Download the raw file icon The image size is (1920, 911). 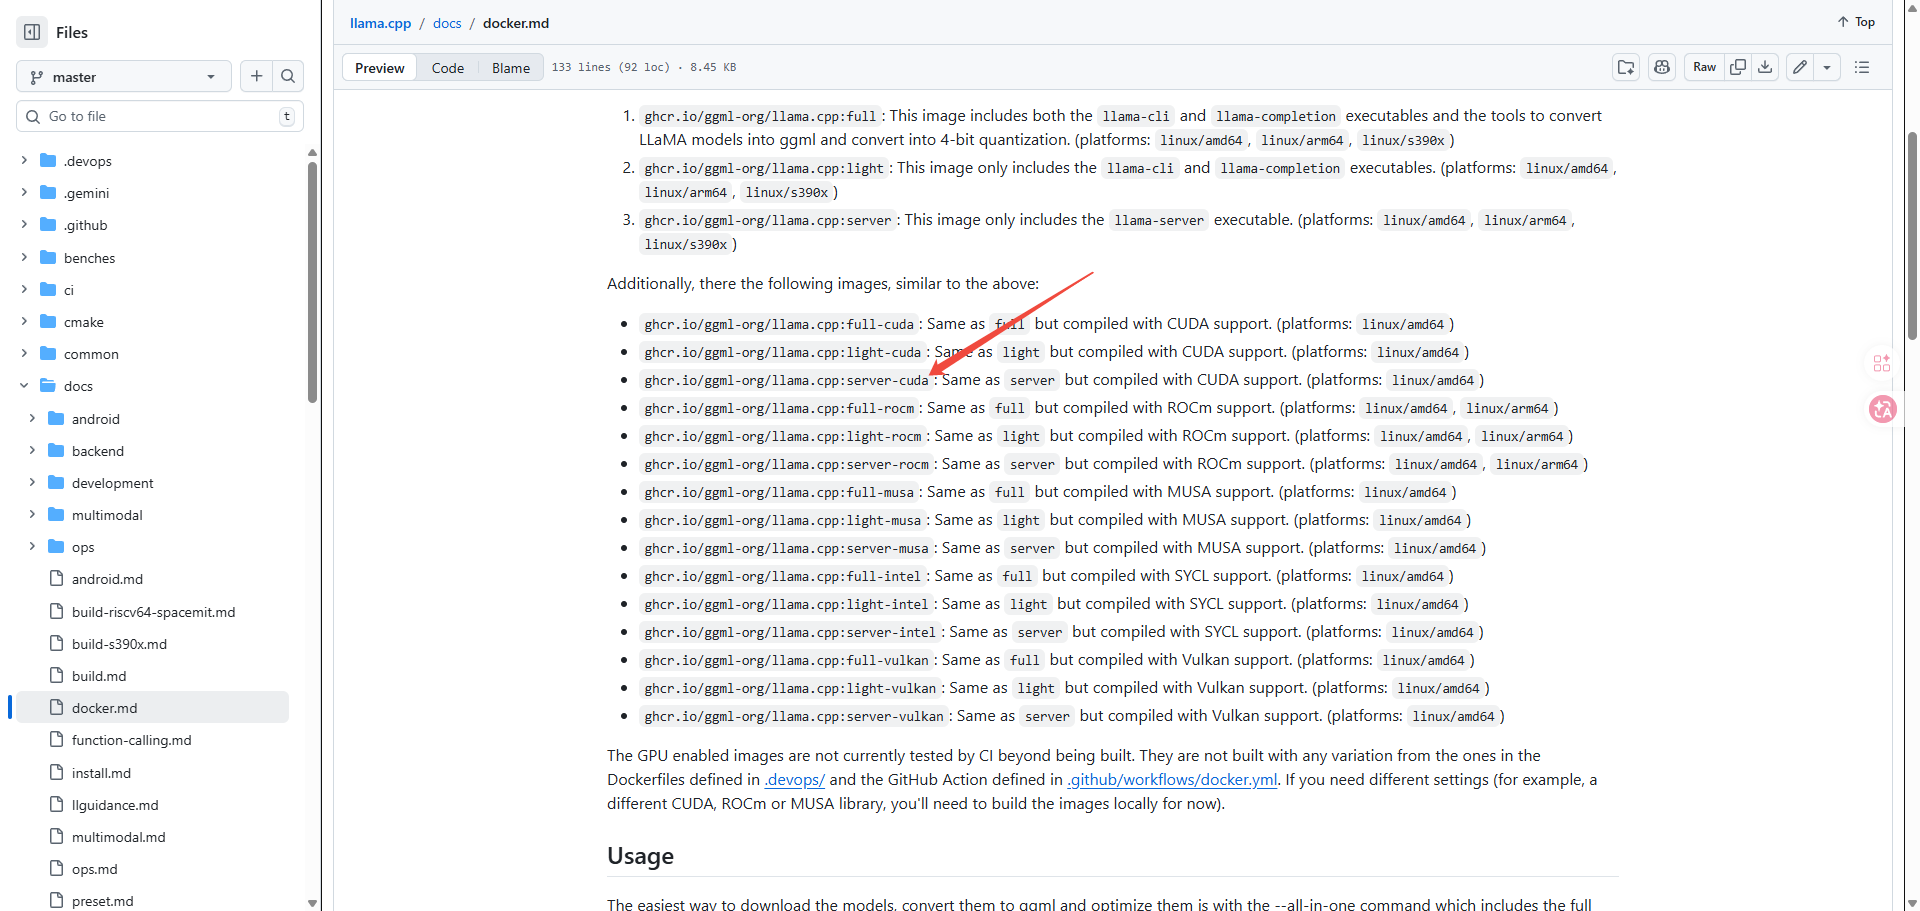tap(1765, 67)
